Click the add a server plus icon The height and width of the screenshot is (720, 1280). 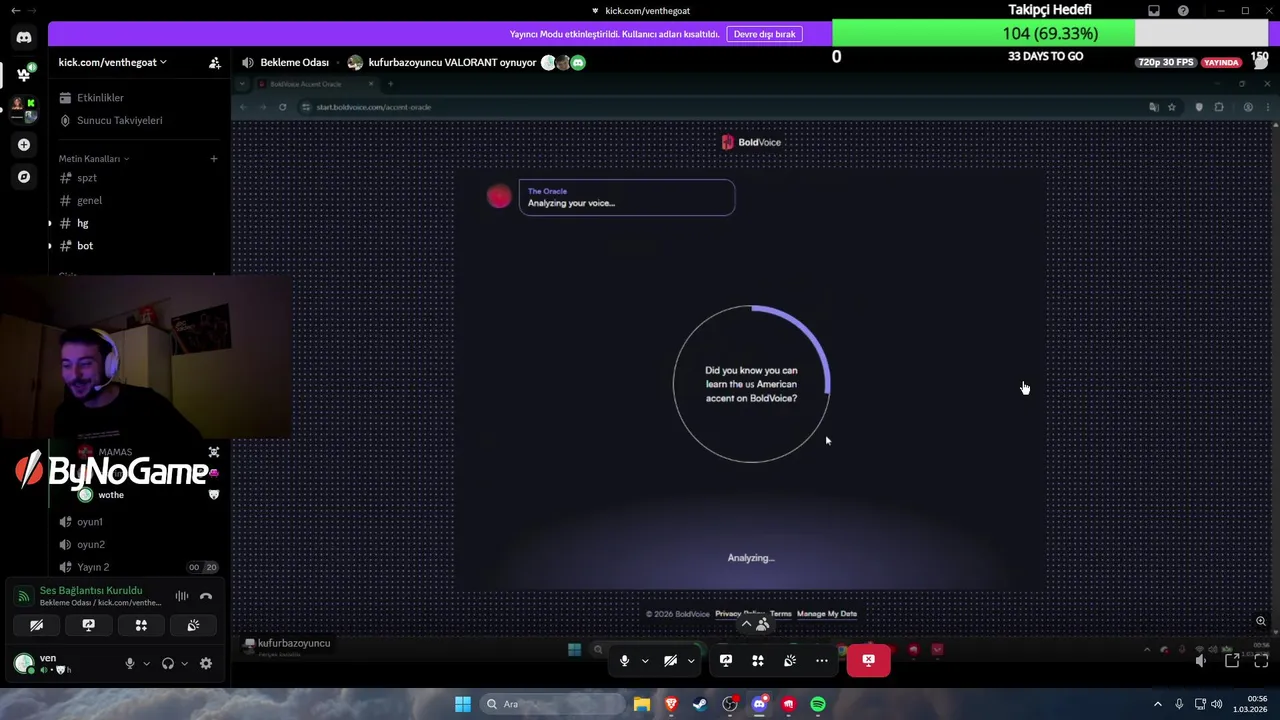pyautogui.click(x=24, y=144)
